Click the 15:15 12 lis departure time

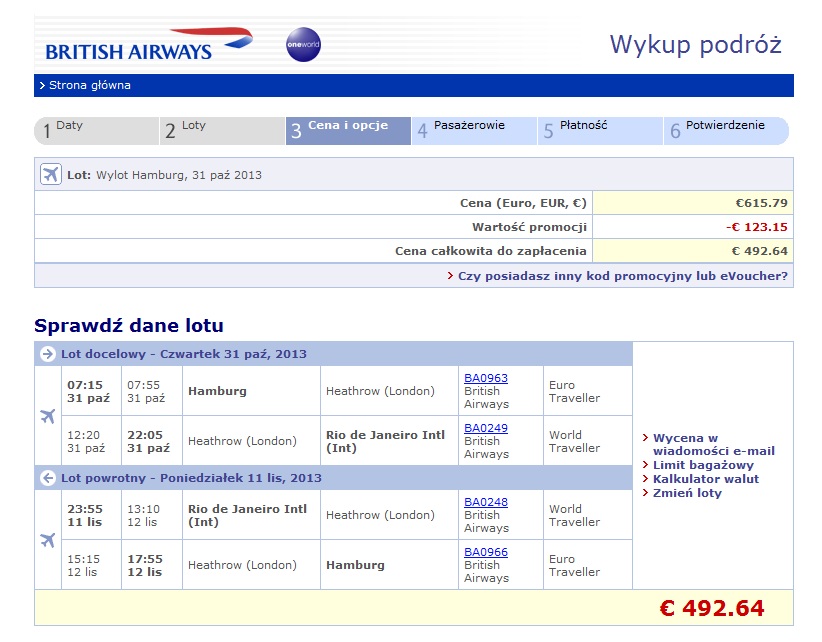[83, 565]
